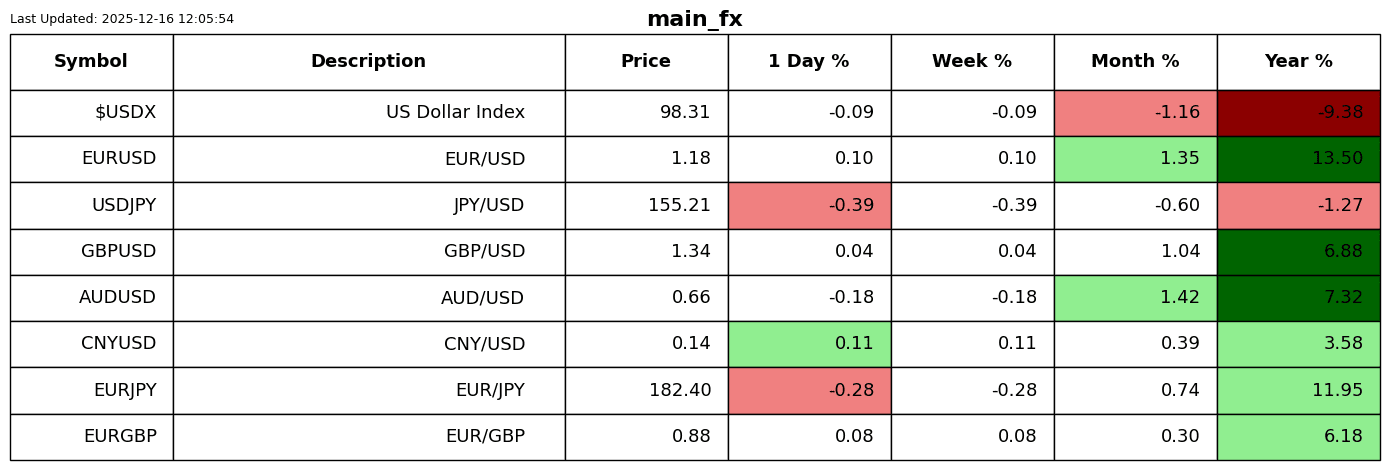The width and height of the screenshot is (1390, 470).
Task: Select the EURGBP symbol cell
Action: coord(91,437)
